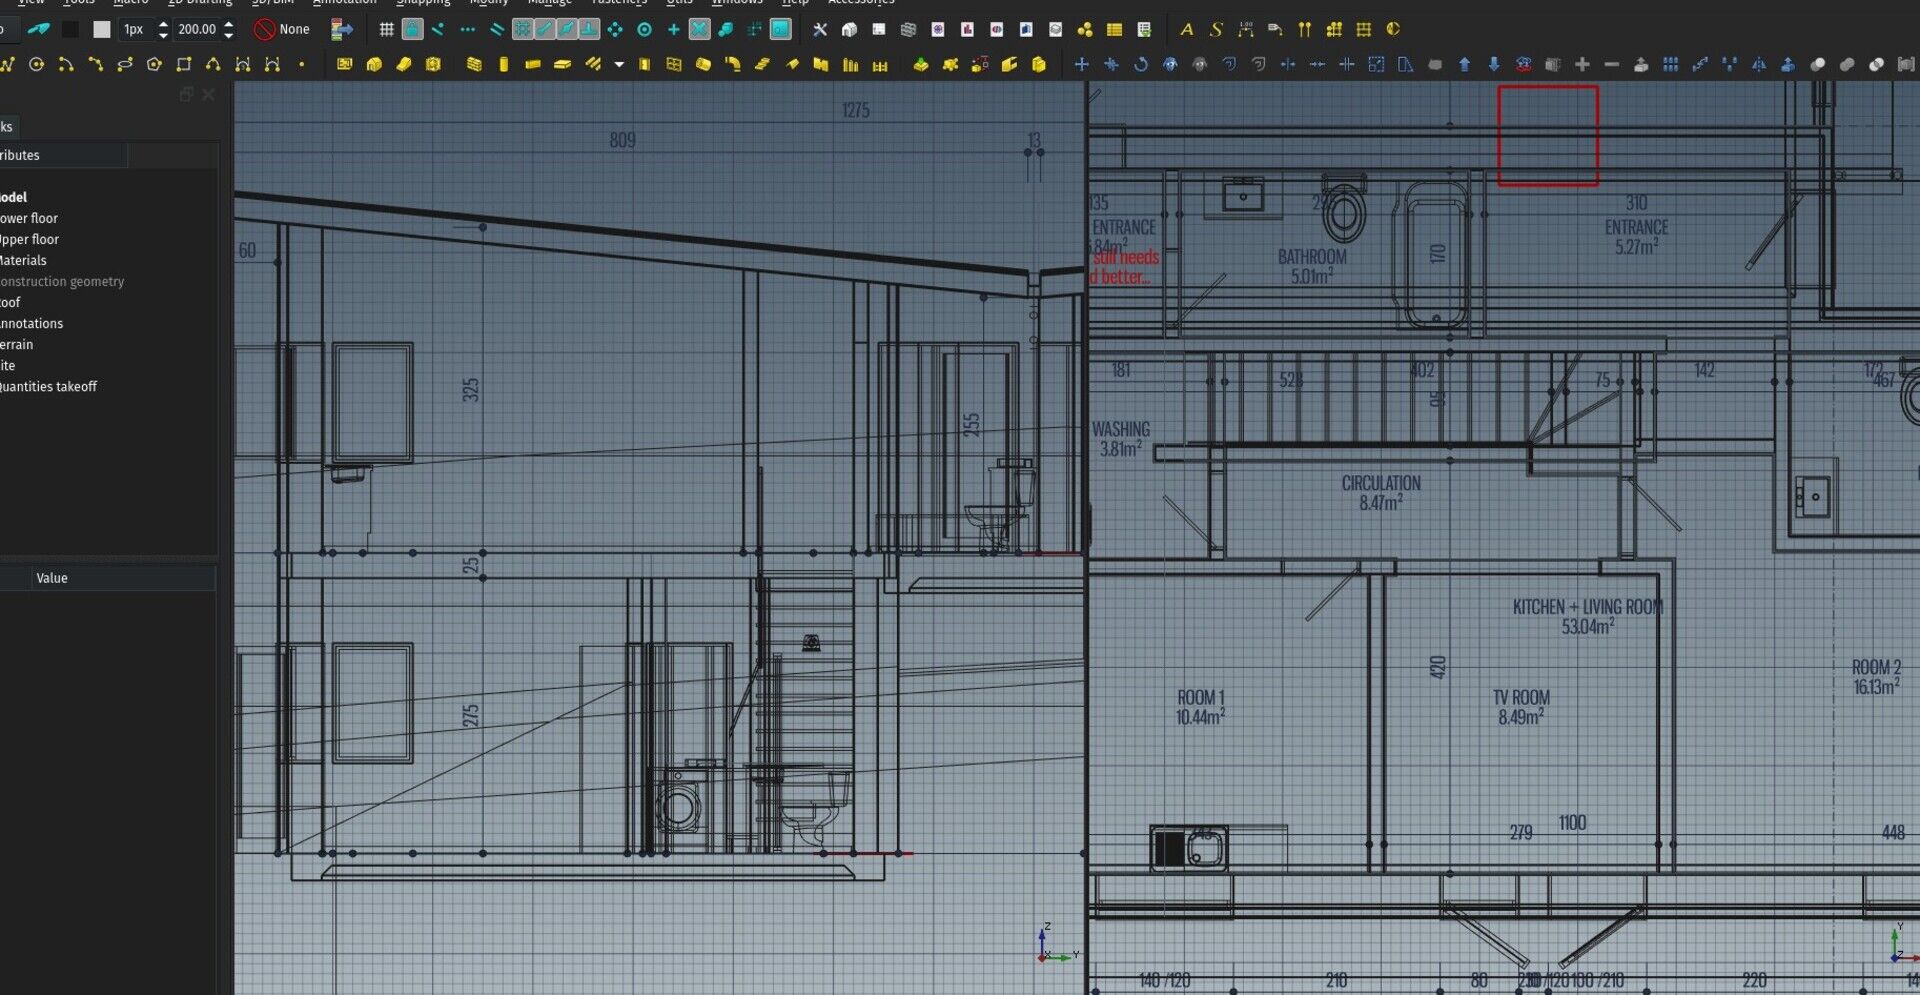Insert a door with the door tool

[645, 64]
